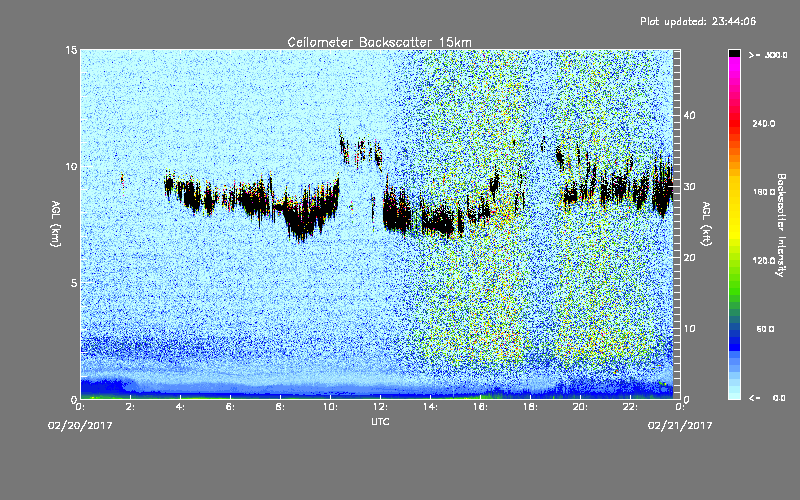
Task: Click the 30 kft tick label
Action: point(689,186)
